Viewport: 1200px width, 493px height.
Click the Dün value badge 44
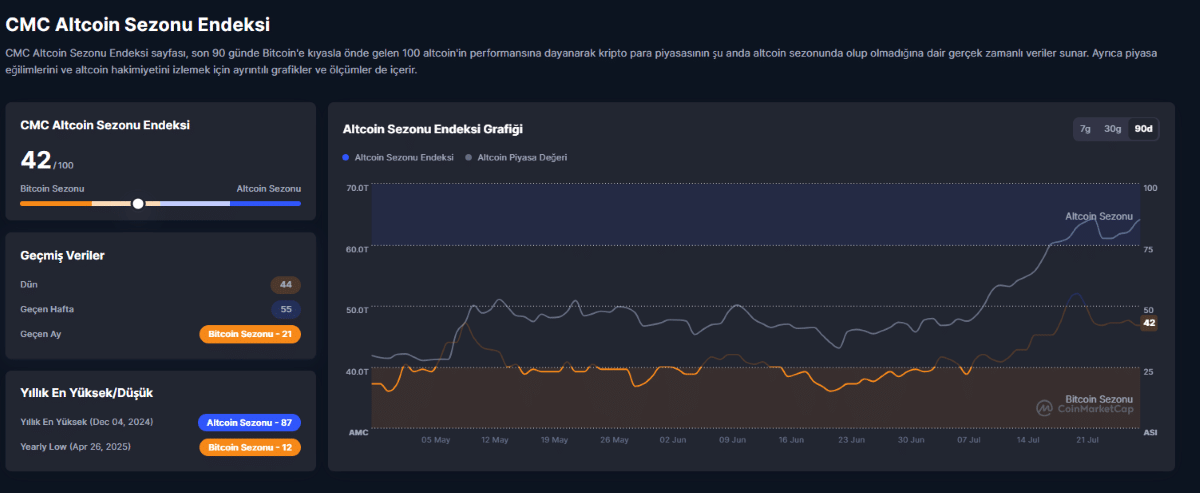[x=286, y=285]
